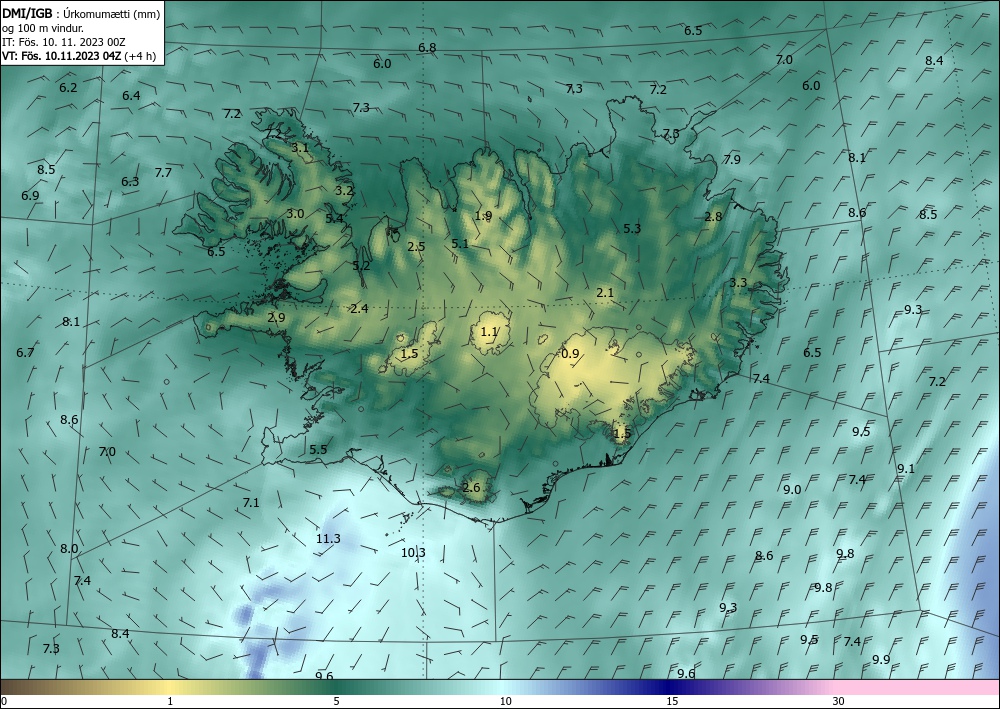Click the 9.9 value near the bottom right
Screen dimensions: 1000x709
click(881, 660)
